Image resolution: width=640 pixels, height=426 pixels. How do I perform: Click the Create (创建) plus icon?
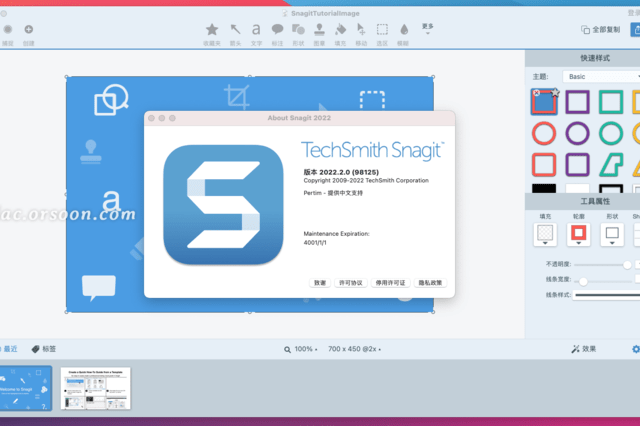point(29,29)
